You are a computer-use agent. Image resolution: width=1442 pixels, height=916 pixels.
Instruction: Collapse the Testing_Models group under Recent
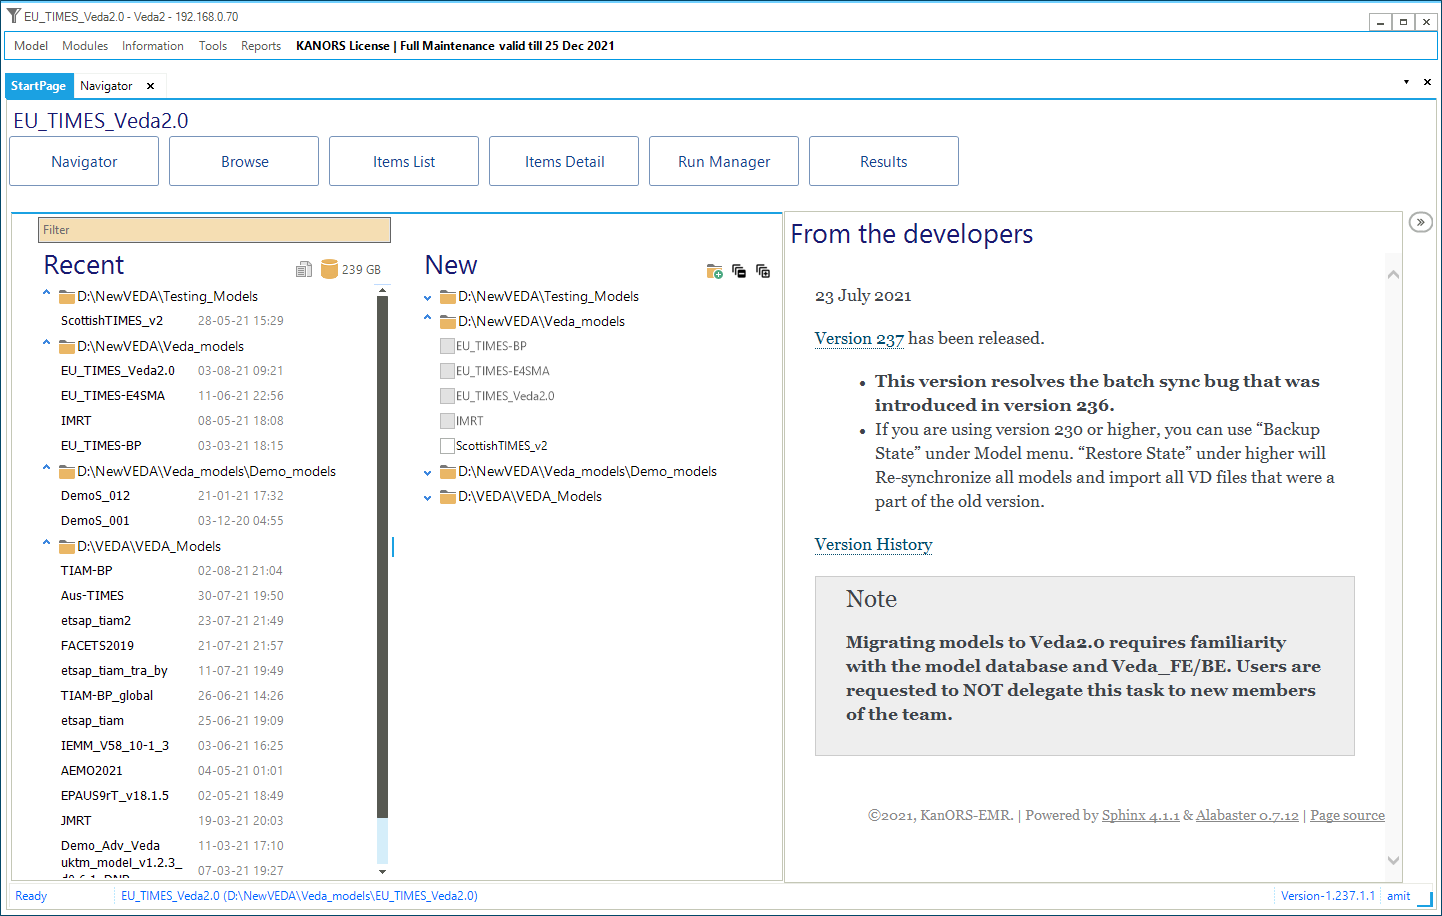tap(46, 294)
